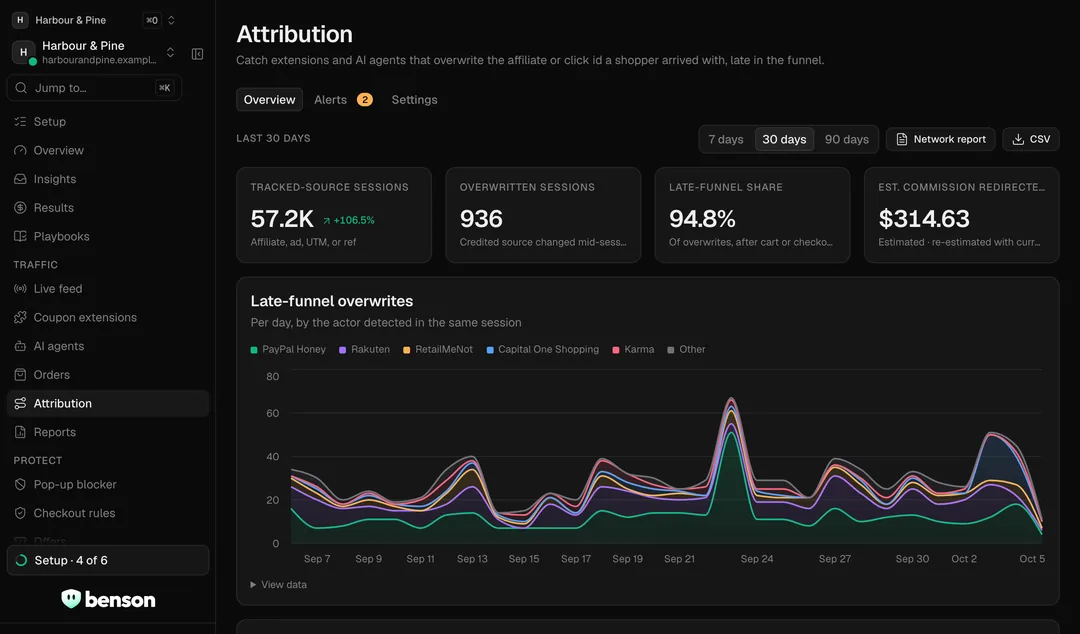
Task: Click the Late-funnel overwrites chart title
Action: (x=332, y=301)
